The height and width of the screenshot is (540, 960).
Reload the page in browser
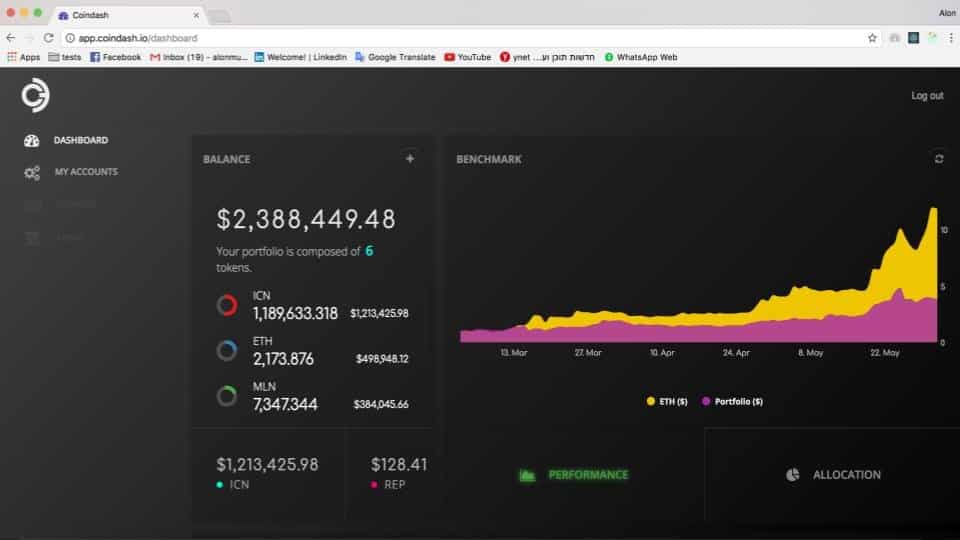coord(48,38)
